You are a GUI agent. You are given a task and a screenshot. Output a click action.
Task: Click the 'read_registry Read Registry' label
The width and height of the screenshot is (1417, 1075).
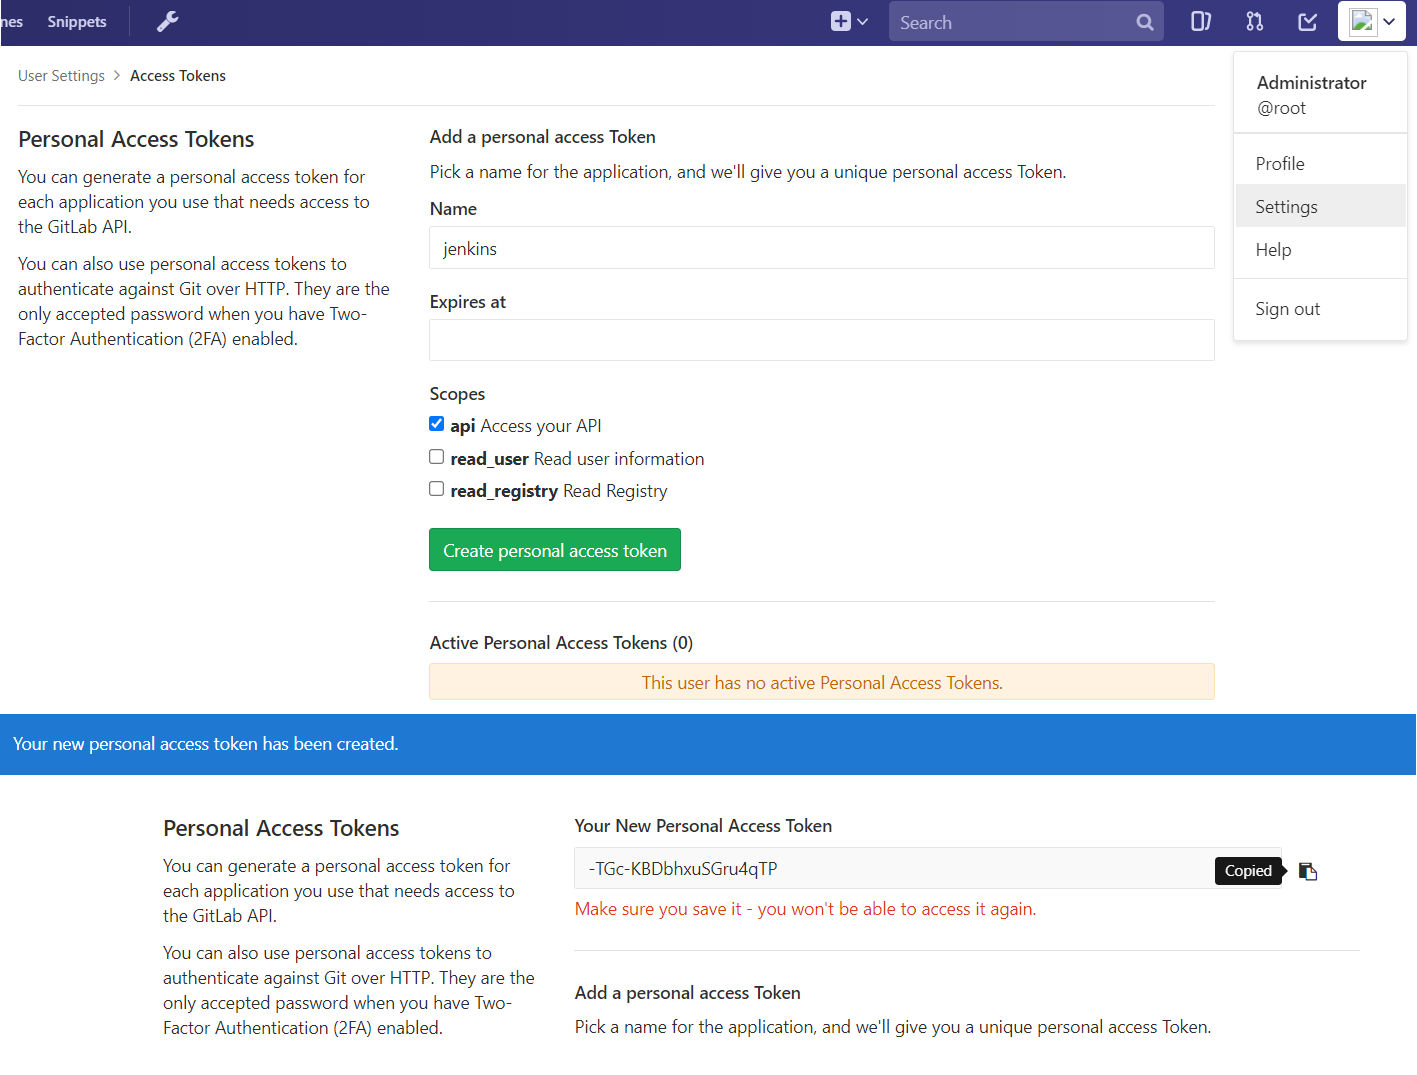click(559, 491)
